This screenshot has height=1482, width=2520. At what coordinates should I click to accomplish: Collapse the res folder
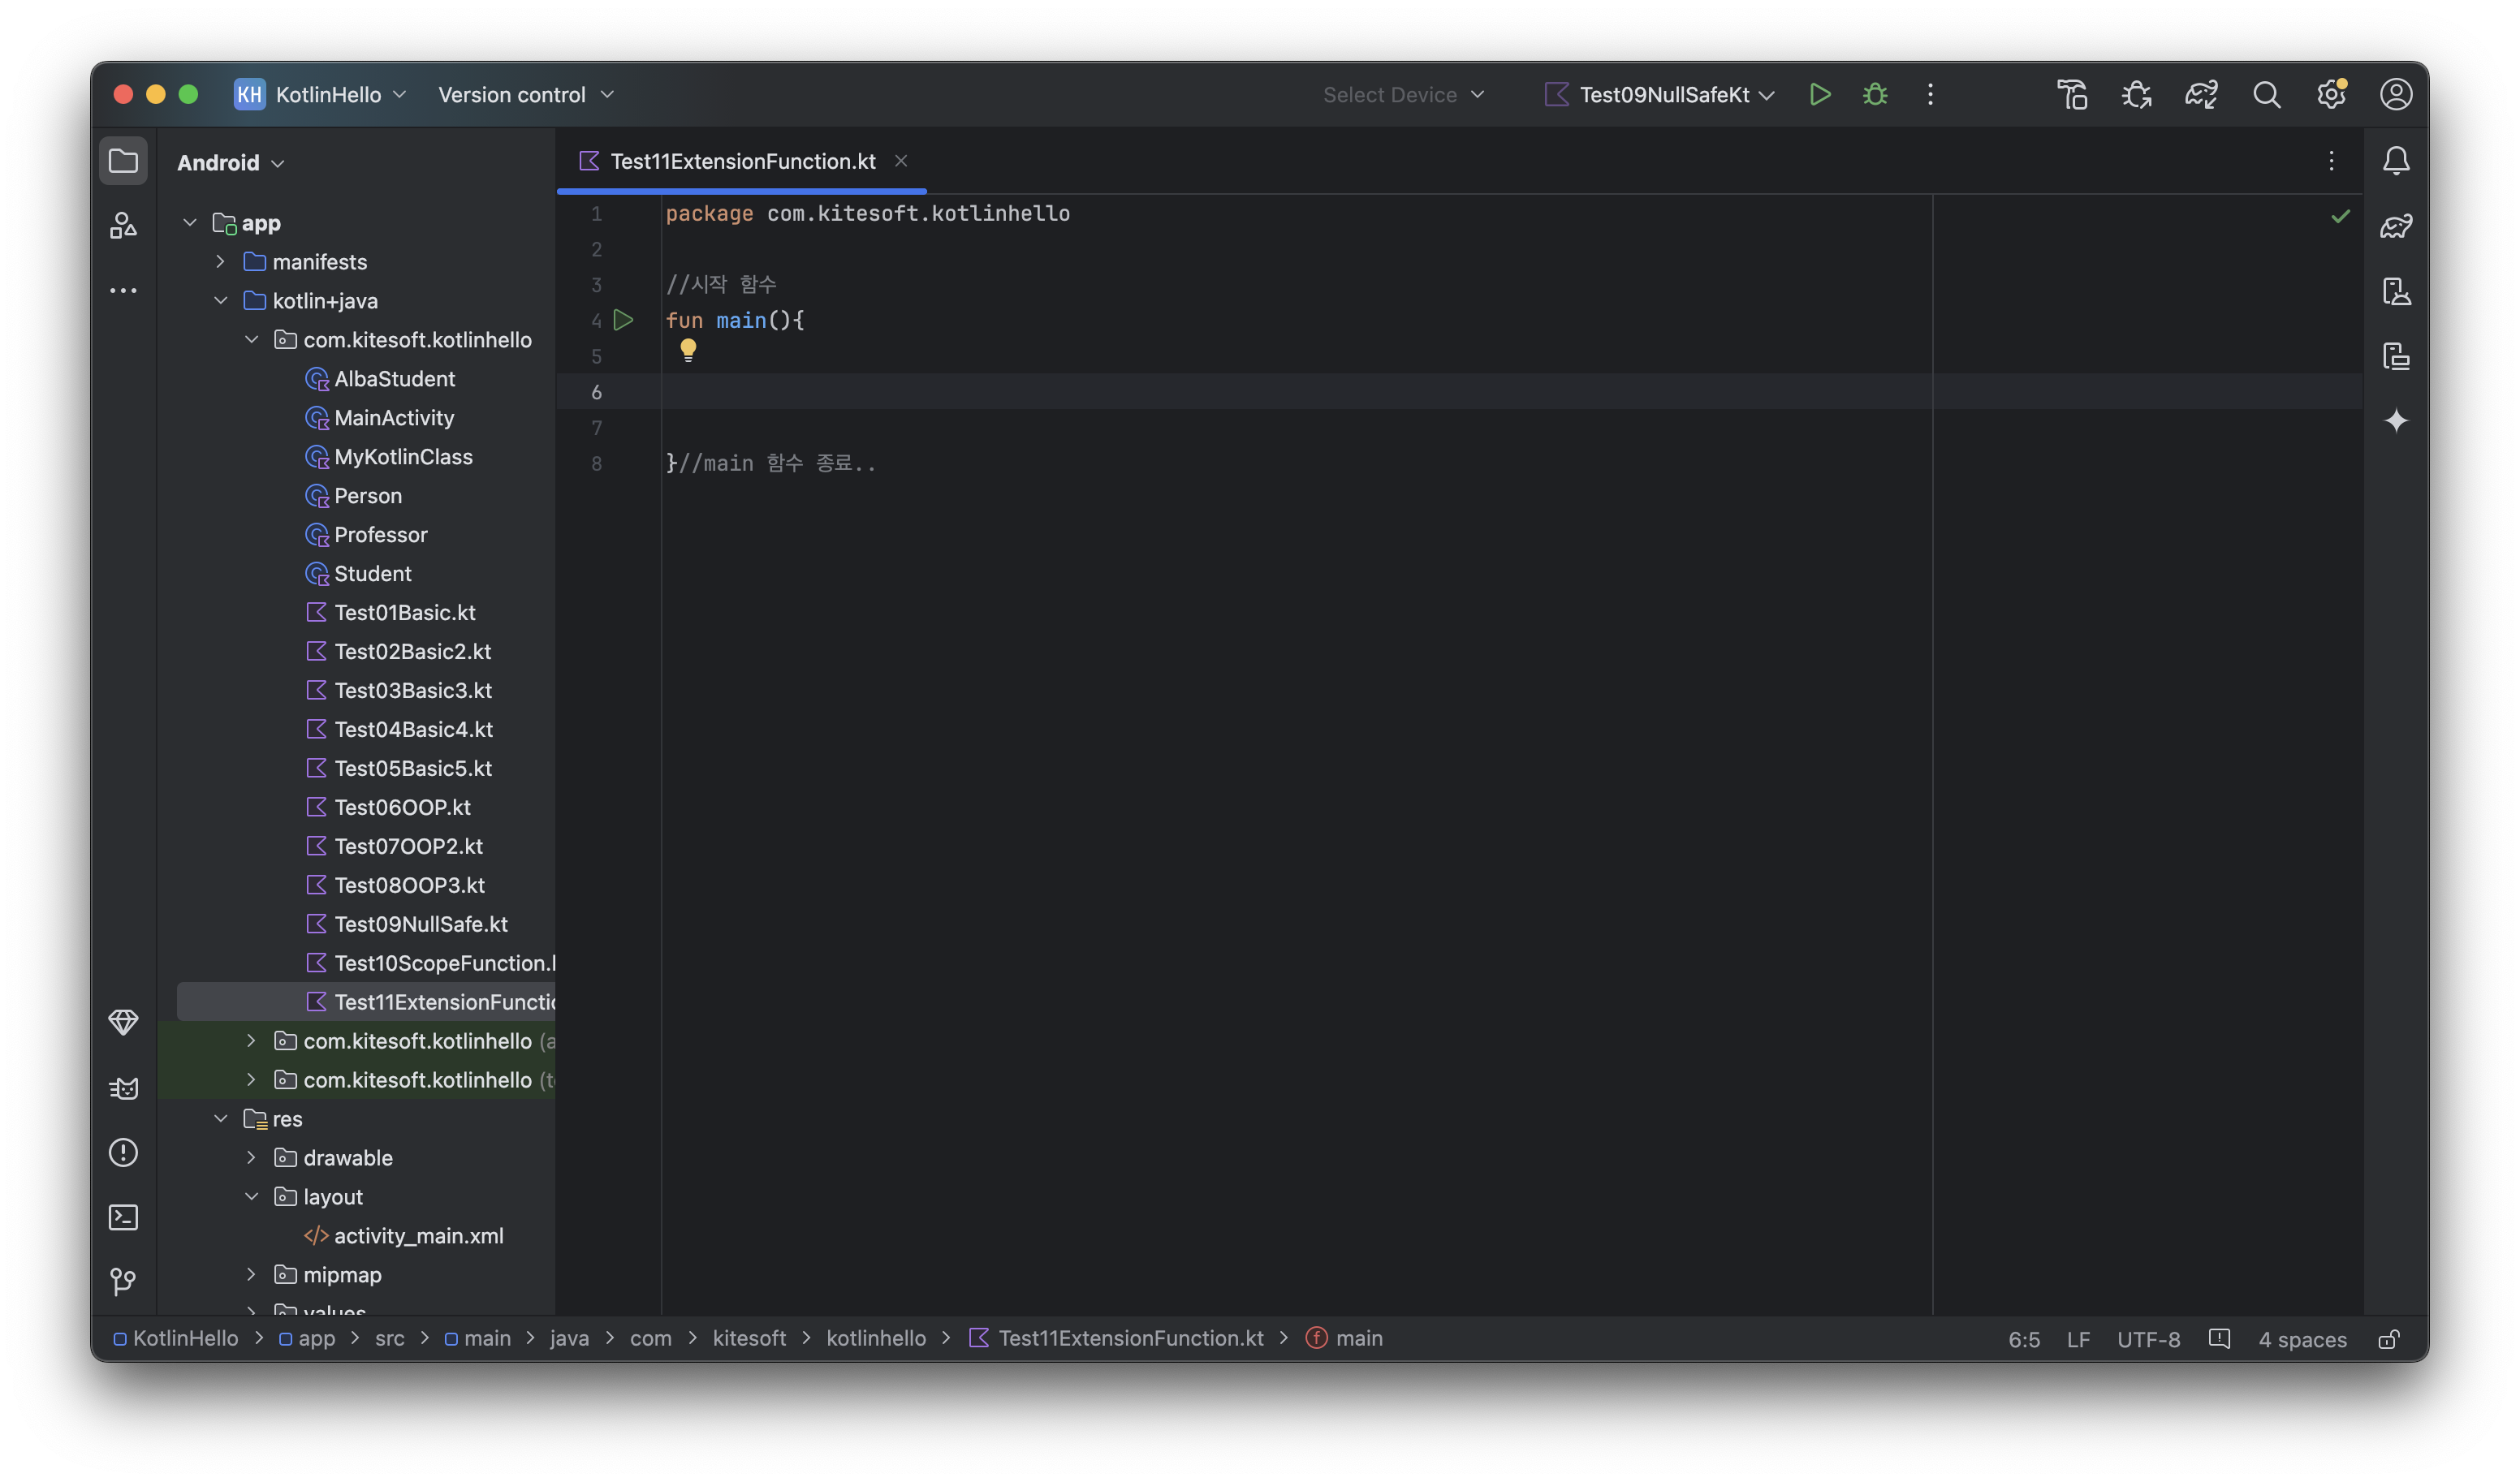coord(220,1119)
